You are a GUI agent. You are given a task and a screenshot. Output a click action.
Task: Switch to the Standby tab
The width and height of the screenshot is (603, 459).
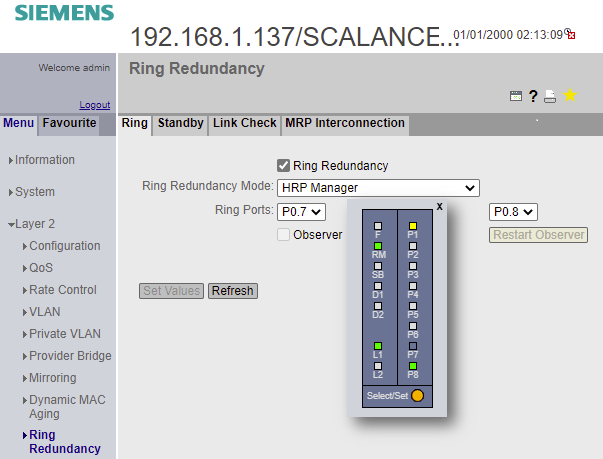coord(180,124)
